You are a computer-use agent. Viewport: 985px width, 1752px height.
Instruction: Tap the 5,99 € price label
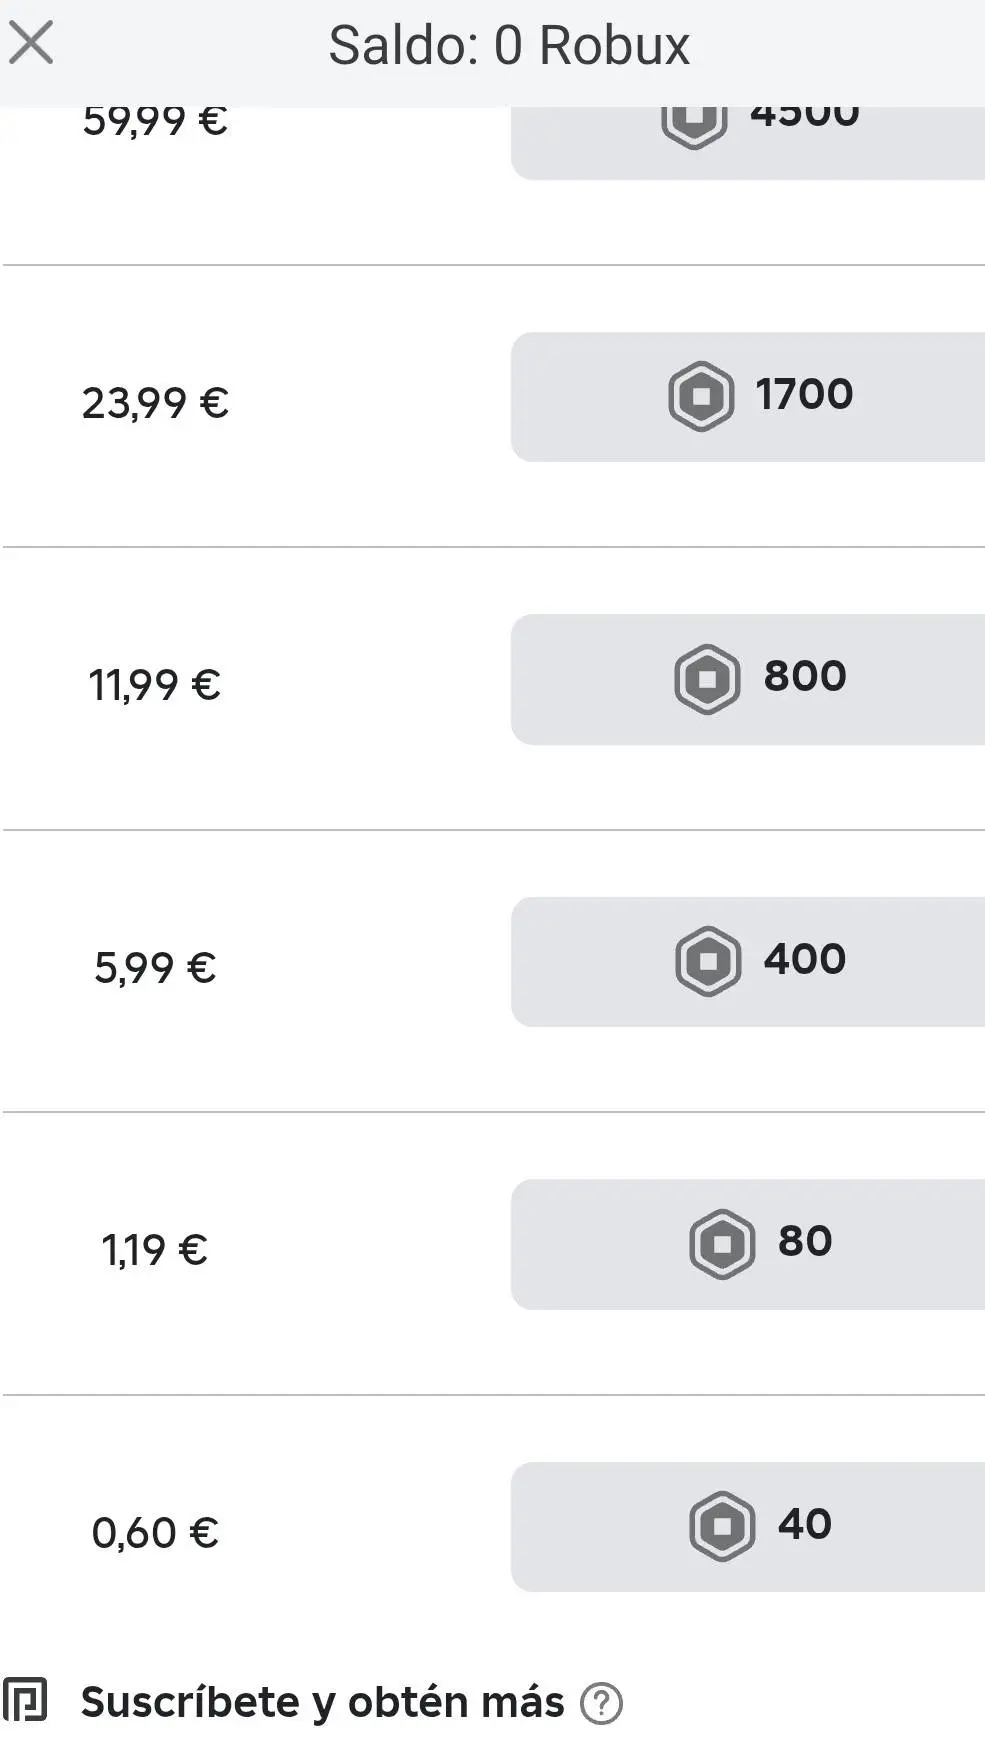[155, 967]
